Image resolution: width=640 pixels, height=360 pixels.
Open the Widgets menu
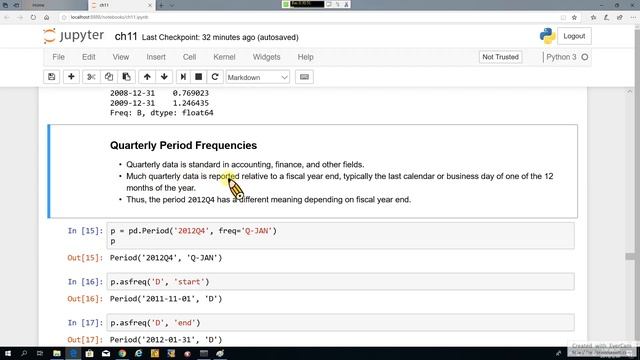click(x=267, y=57)
